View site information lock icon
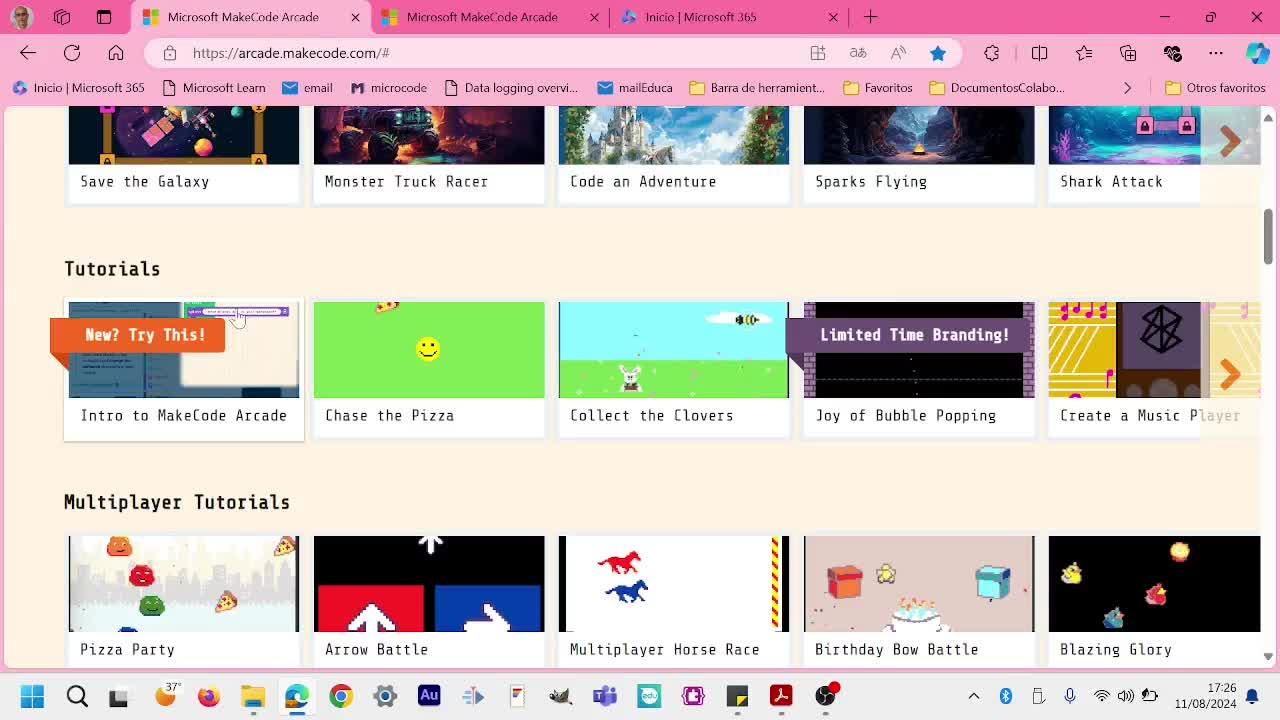Screen dimensions: 1280x720 coord(170,53)
